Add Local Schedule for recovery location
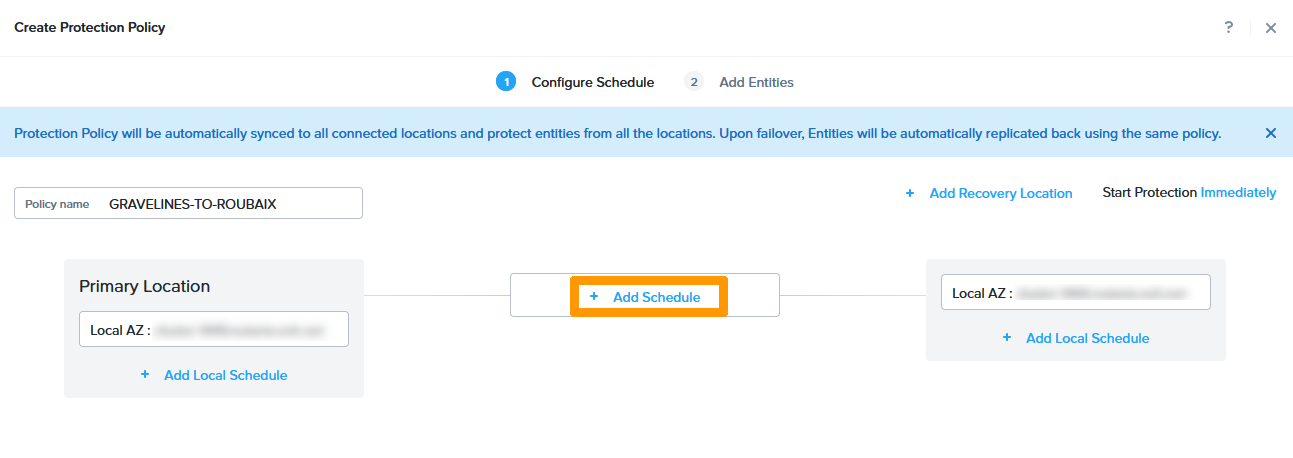 click(x=1087, y=338)
